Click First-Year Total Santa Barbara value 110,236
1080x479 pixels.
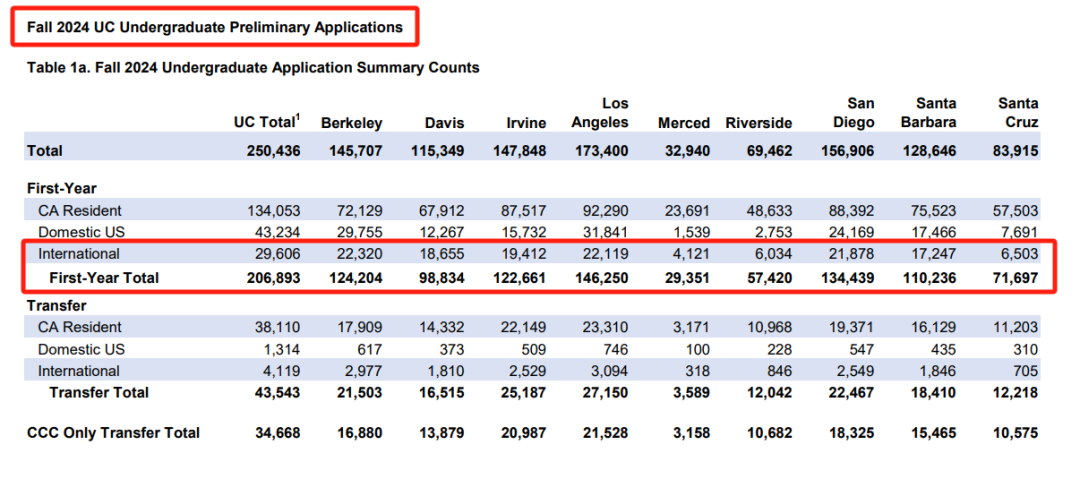click(x=929, y=278)
